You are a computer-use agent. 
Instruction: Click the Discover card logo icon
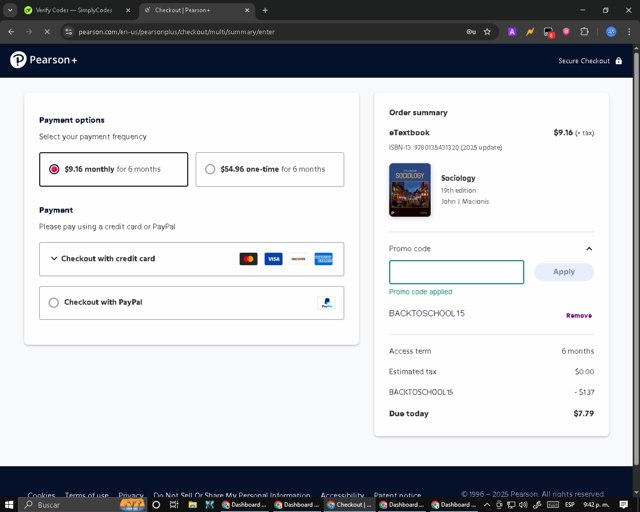click(298, 259)
